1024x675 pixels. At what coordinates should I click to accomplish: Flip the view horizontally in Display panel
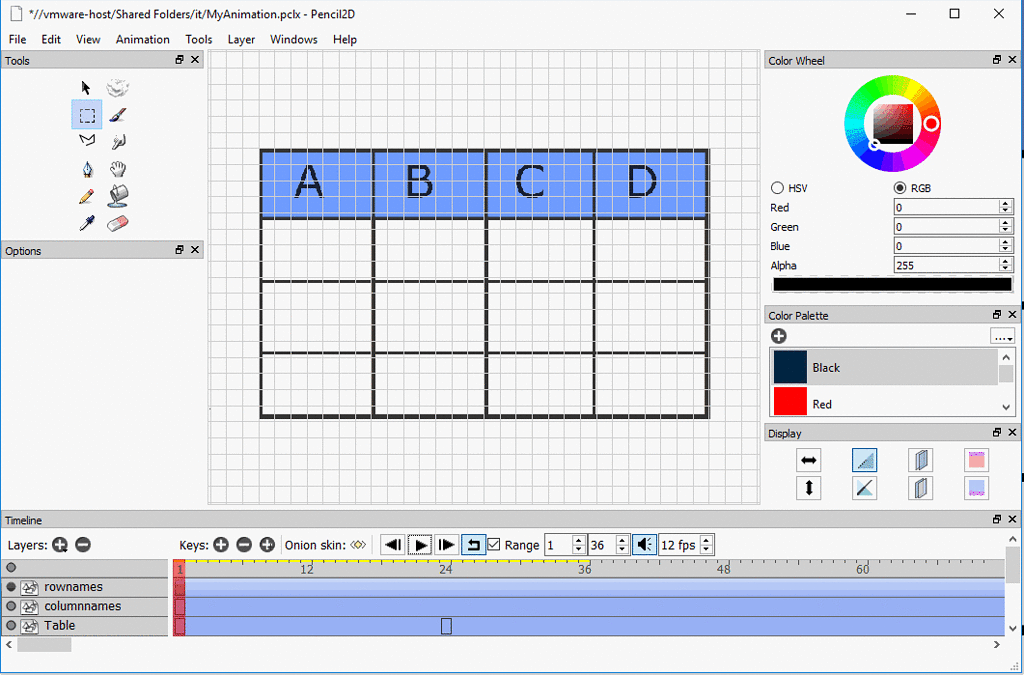pyautogui.click(x=808, y=460)
